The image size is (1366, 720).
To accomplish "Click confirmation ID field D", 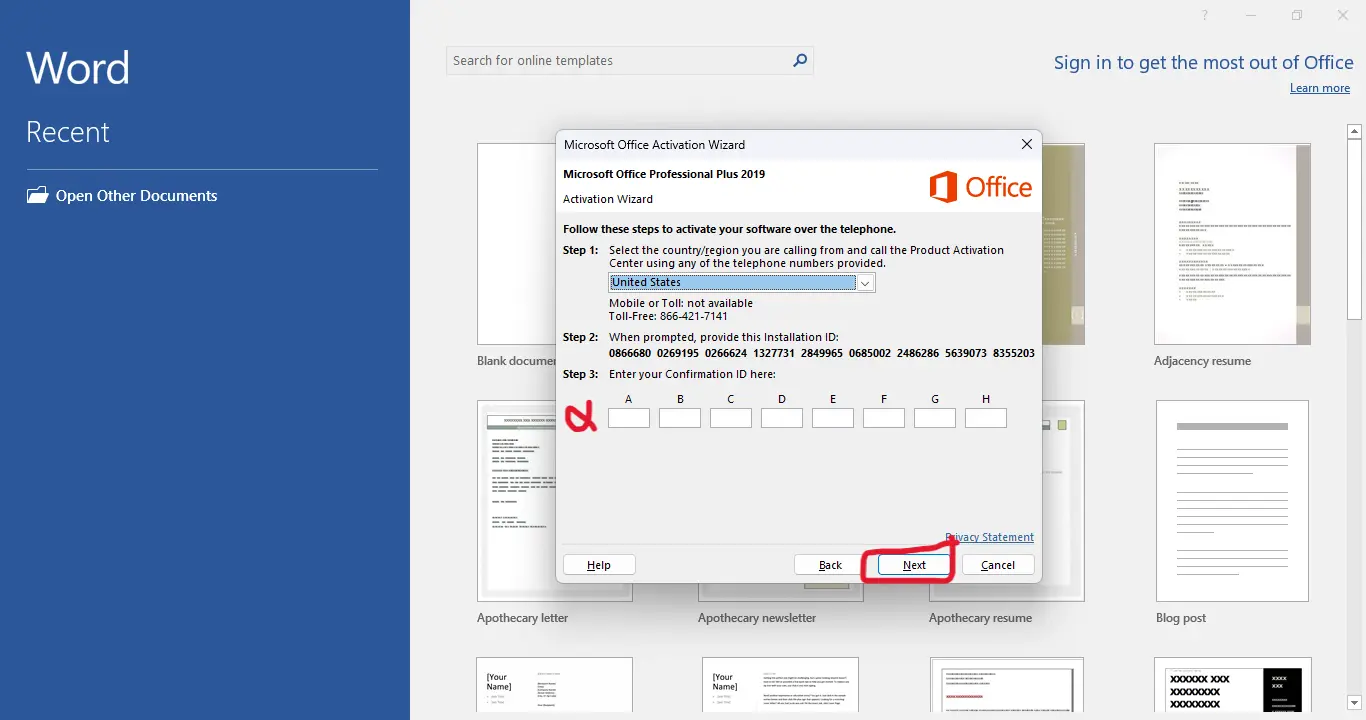I will 782,418.
